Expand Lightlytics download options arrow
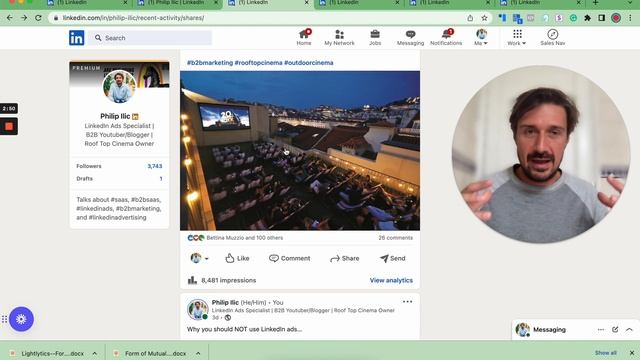 click(95, 353)
